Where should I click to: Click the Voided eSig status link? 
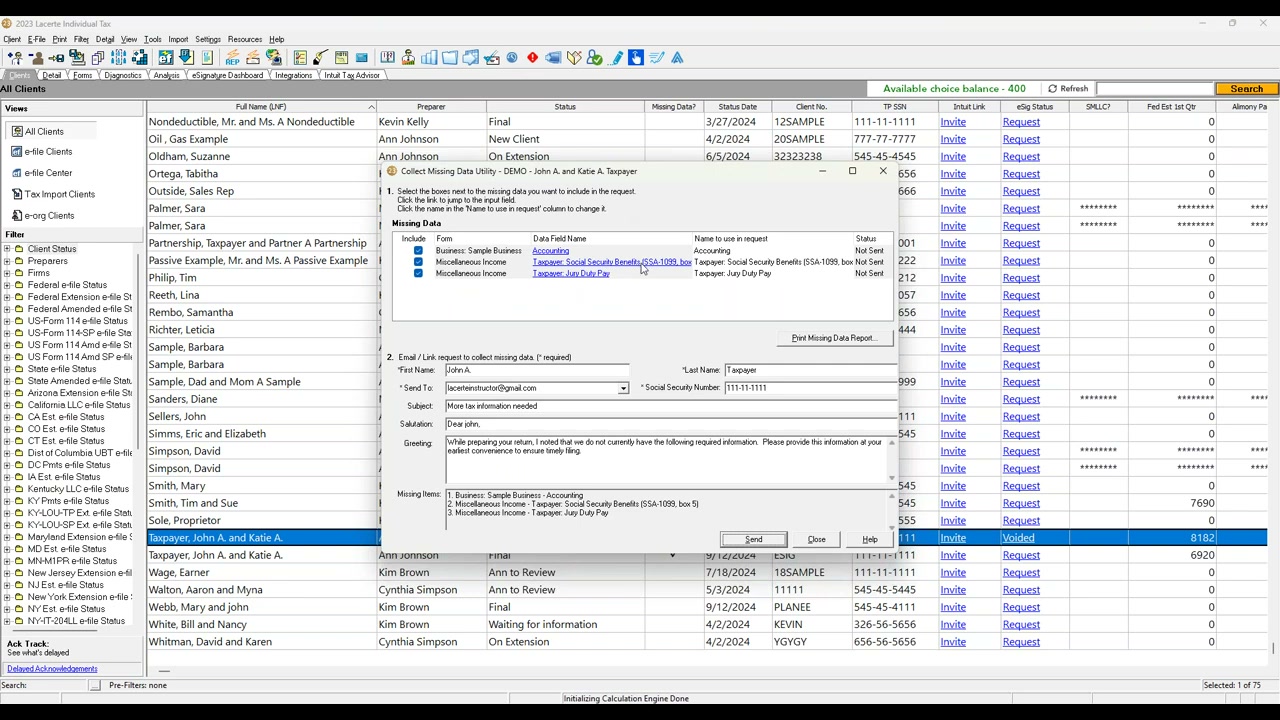(x=1018, y=538)
